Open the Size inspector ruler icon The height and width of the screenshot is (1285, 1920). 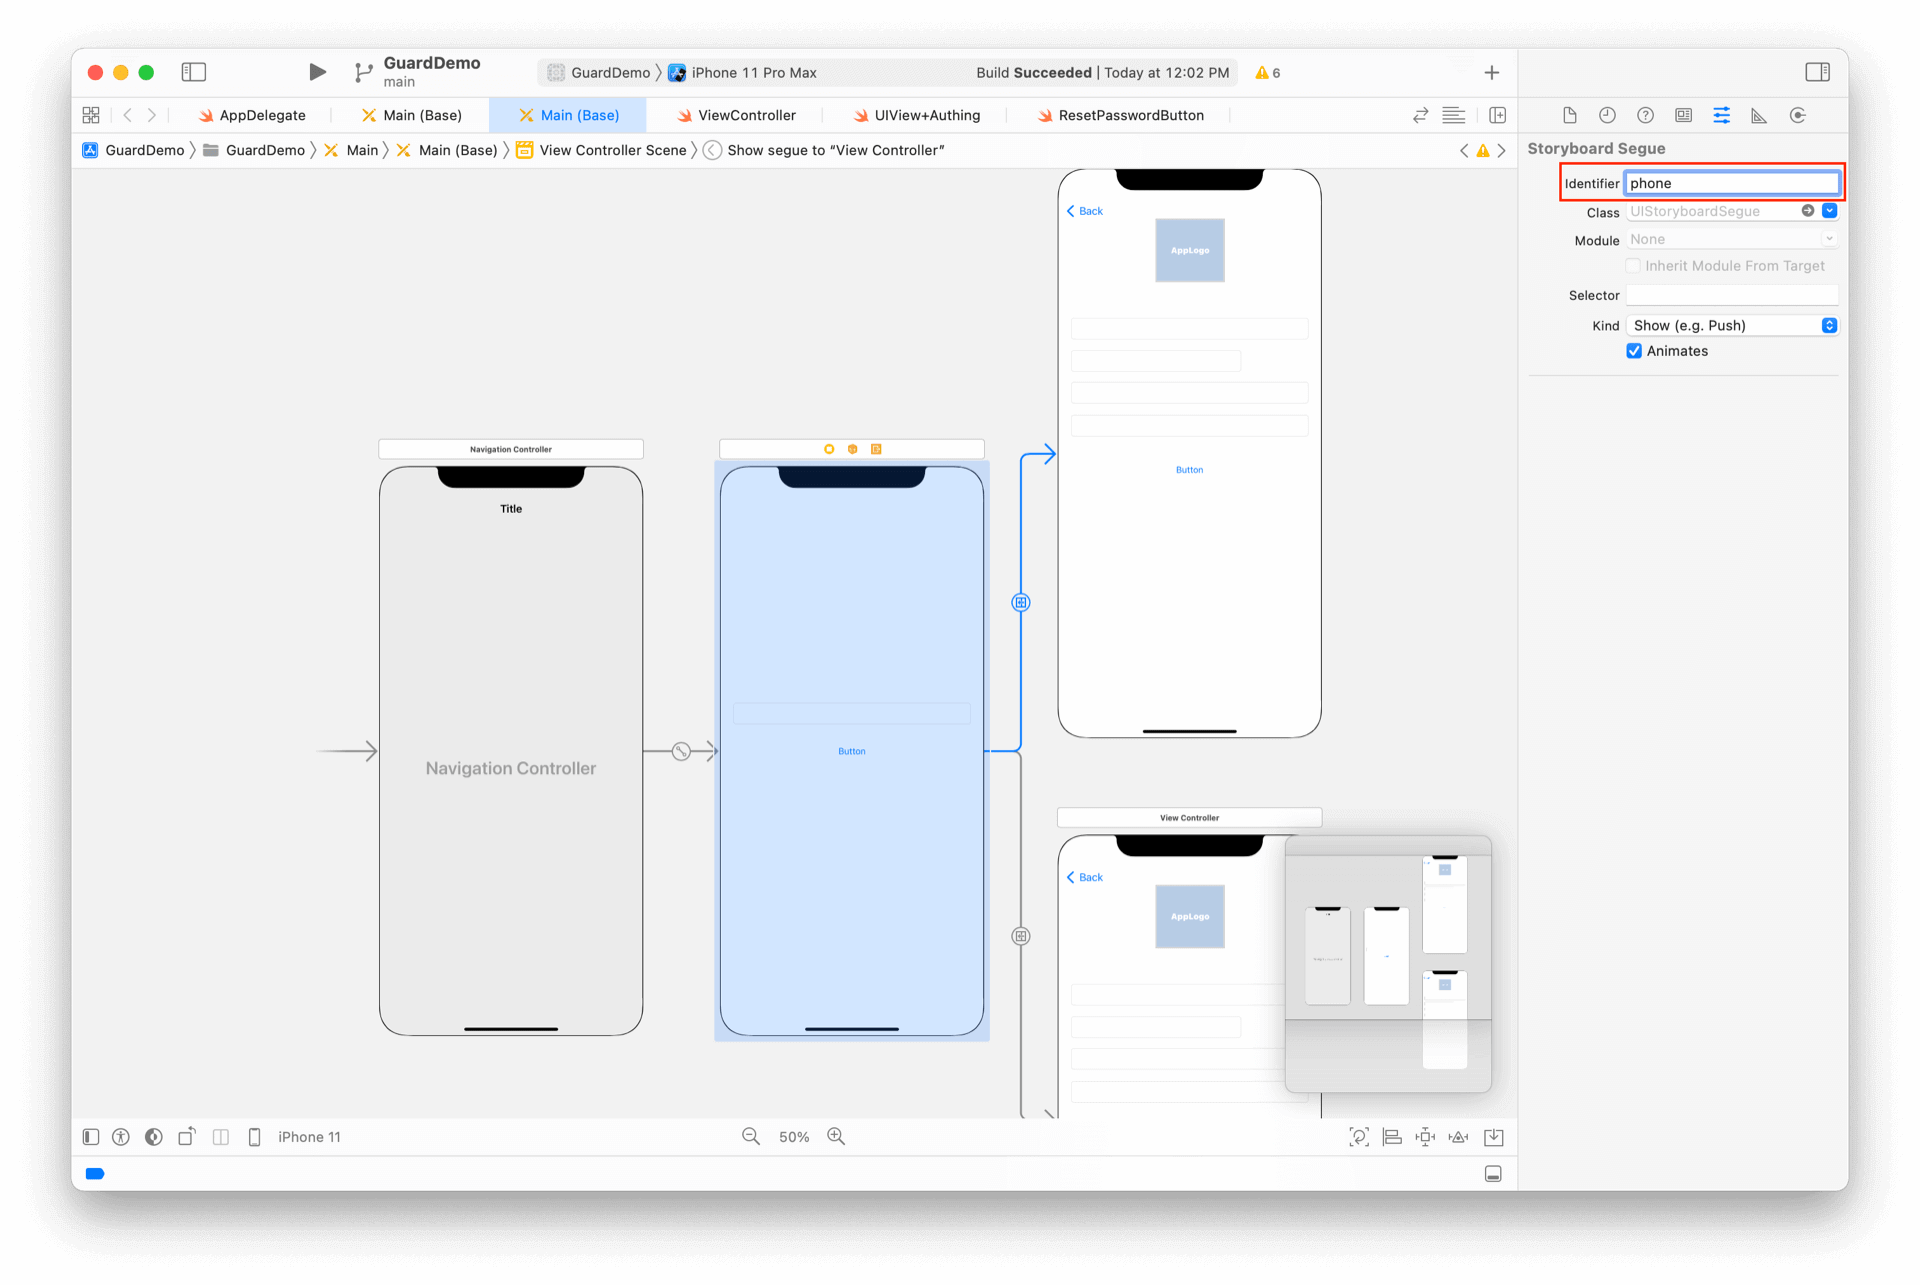pyautogui.click(x=1759, y=115)
